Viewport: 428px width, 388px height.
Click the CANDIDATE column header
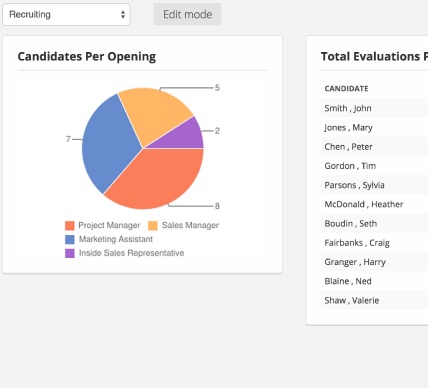coord(346,89)
